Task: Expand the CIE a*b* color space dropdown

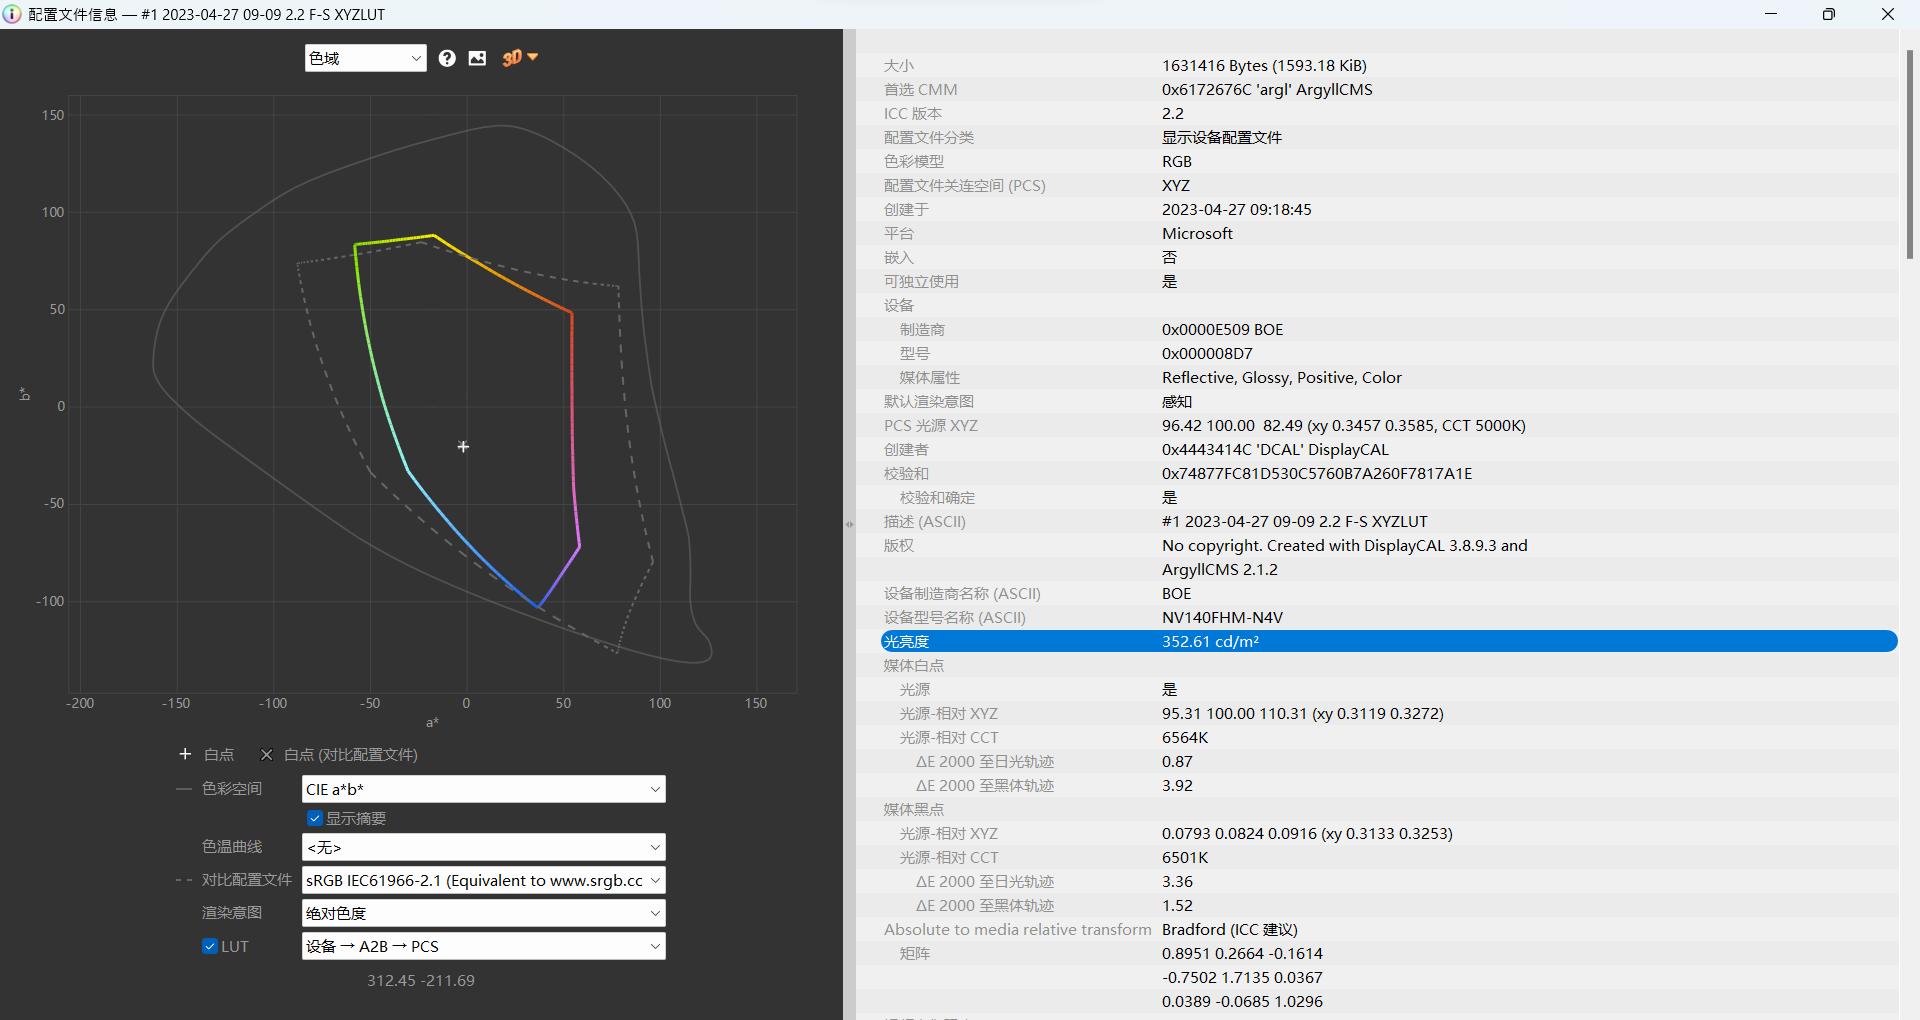Action: point(483,789)
